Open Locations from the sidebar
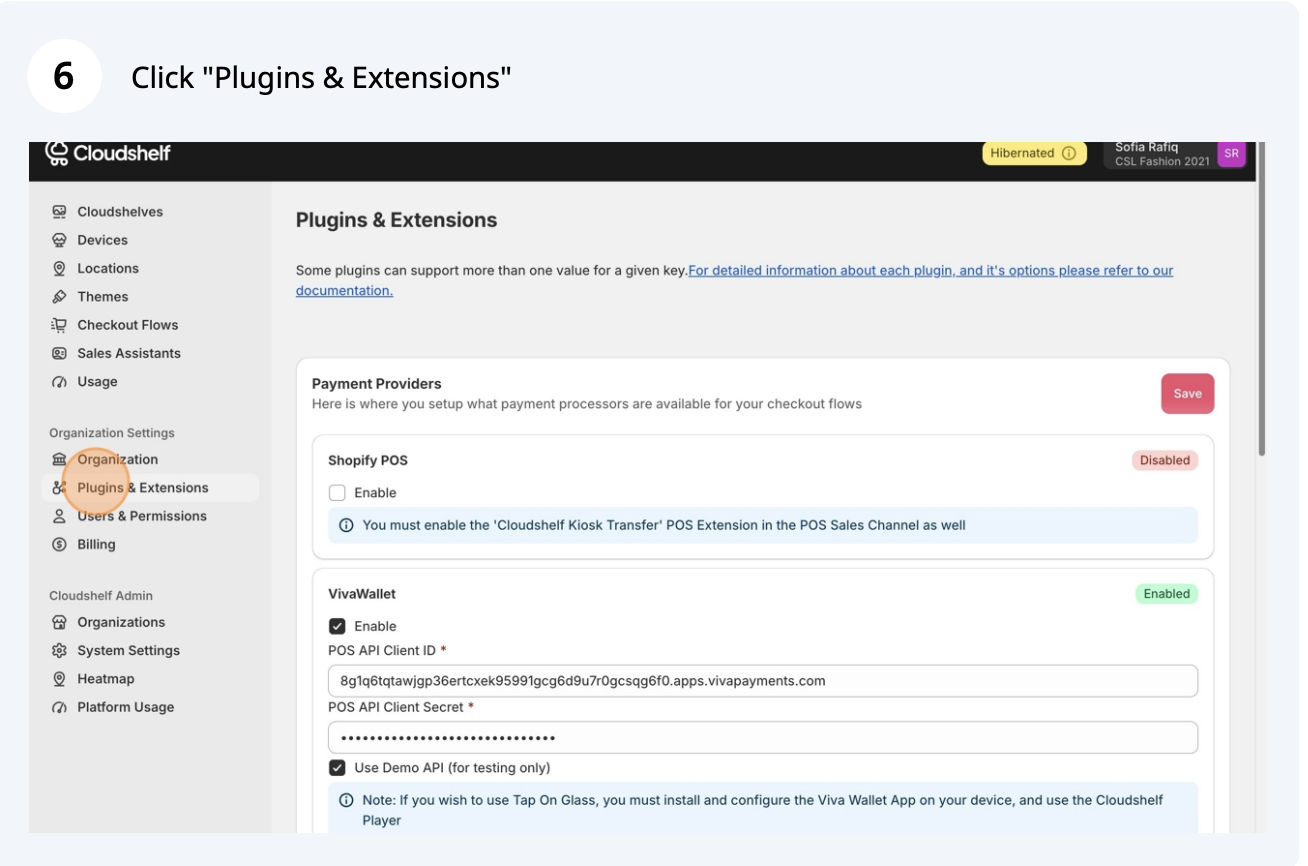The image size is (1308, 866). [108, 268]
